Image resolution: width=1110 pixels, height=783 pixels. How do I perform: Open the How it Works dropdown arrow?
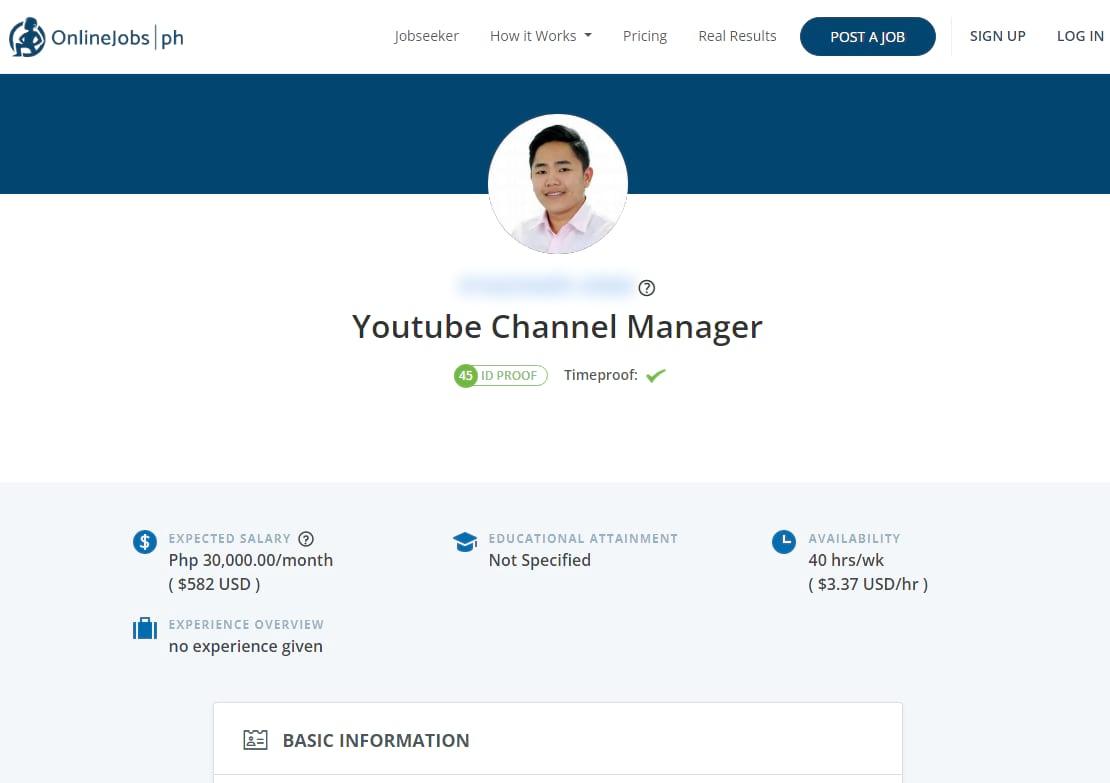588,35
